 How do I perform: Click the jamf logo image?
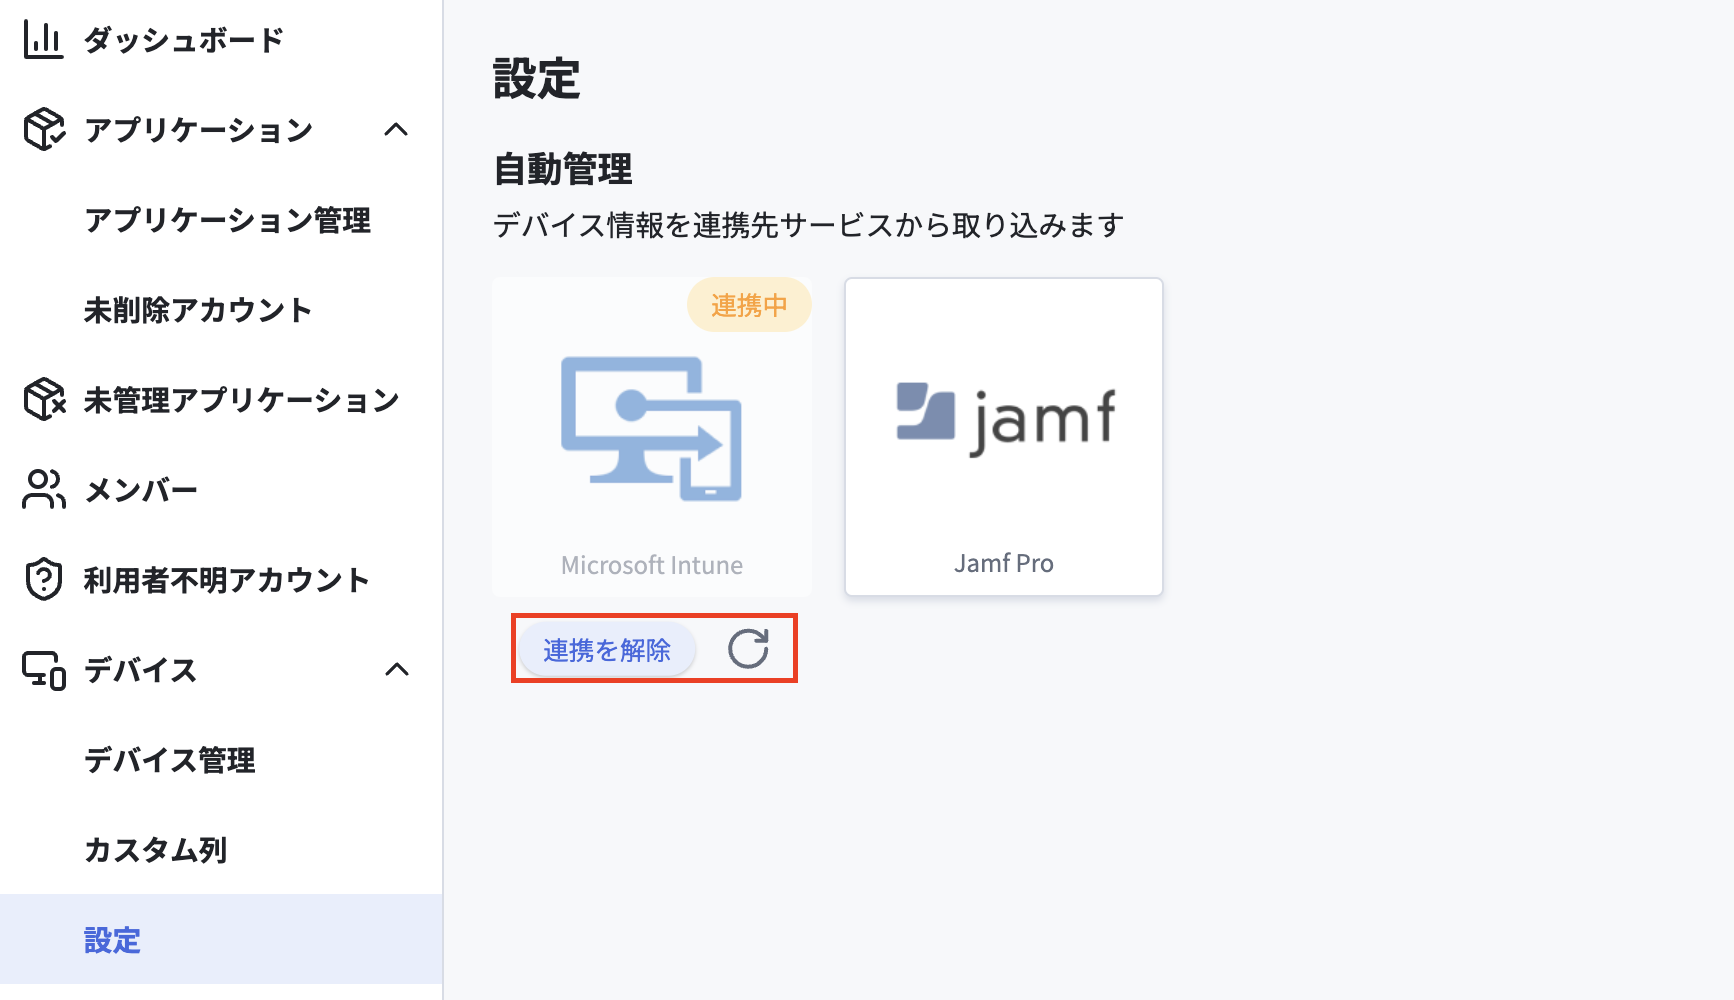(1005, 419)
